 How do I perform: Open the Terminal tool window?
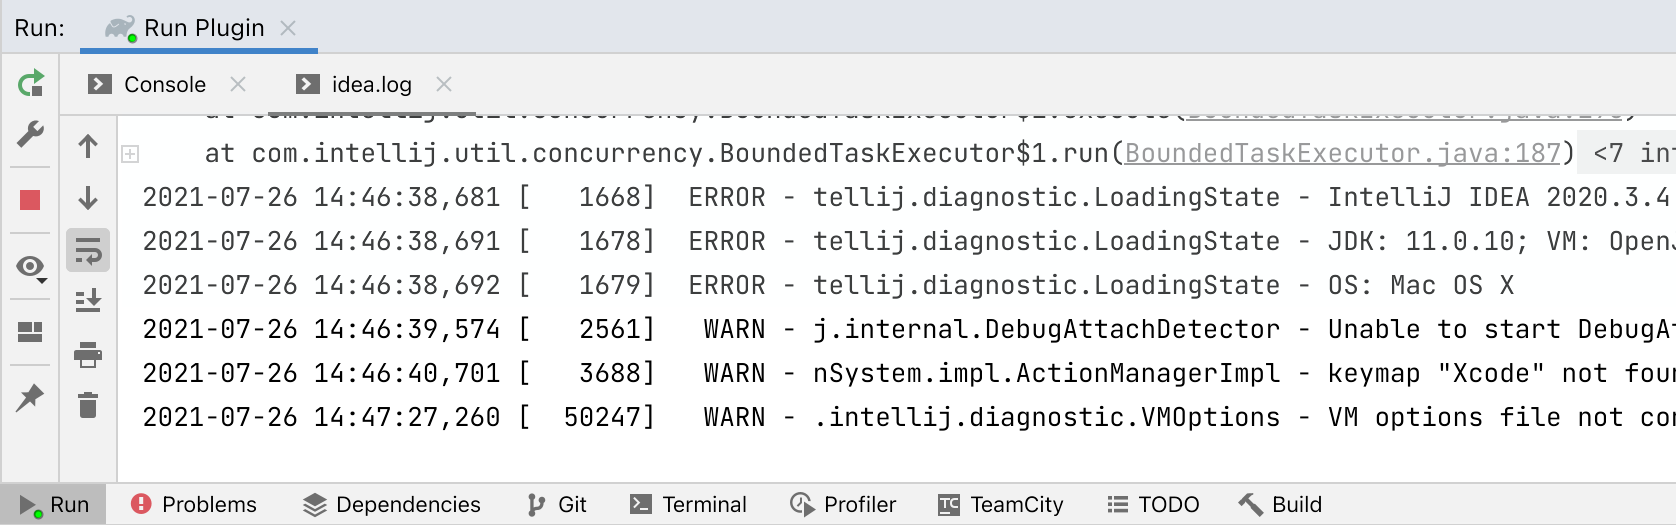click(x=688, y=504)
